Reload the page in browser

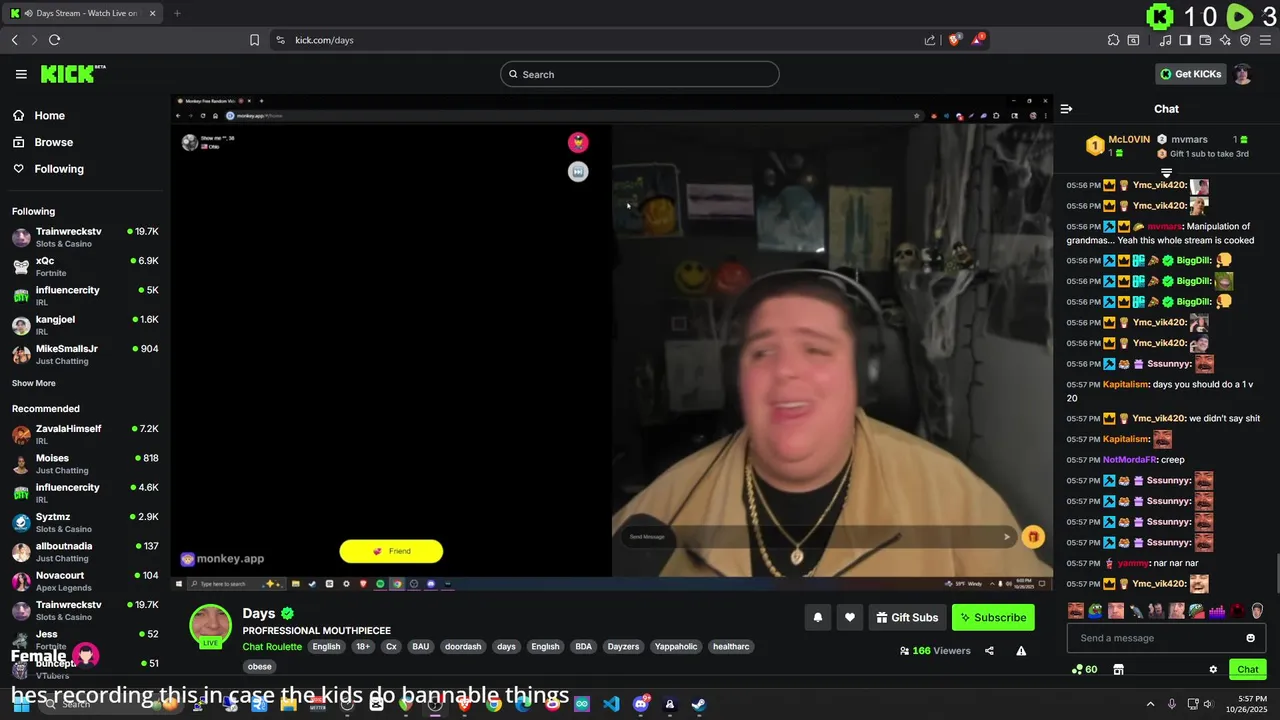(x=54, y=40)
